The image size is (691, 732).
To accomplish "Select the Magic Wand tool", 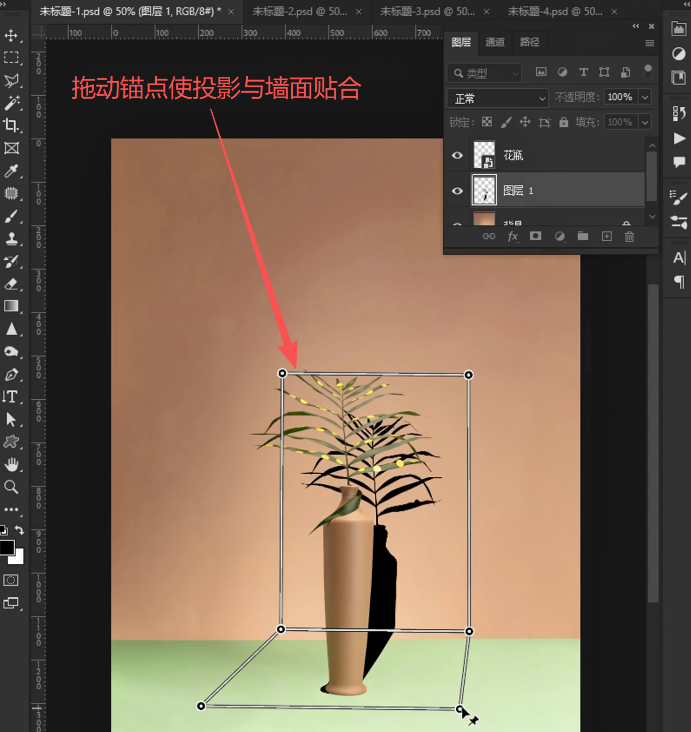I will 11,102.
